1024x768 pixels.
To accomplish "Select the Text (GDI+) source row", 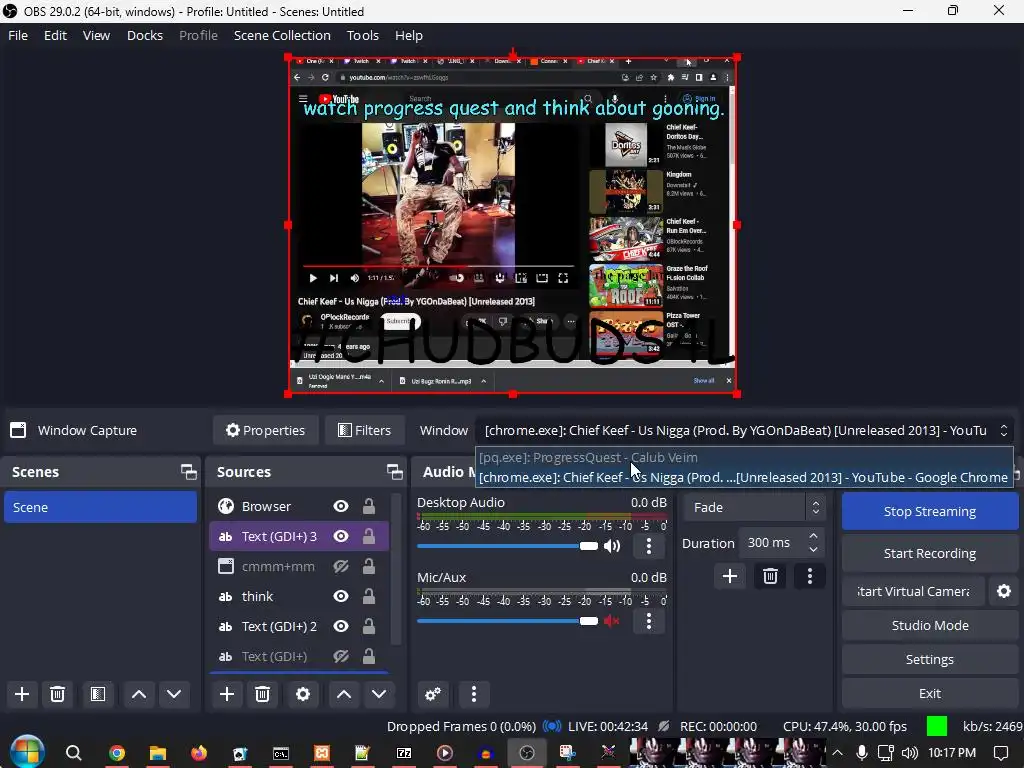I will pos(299,656).
